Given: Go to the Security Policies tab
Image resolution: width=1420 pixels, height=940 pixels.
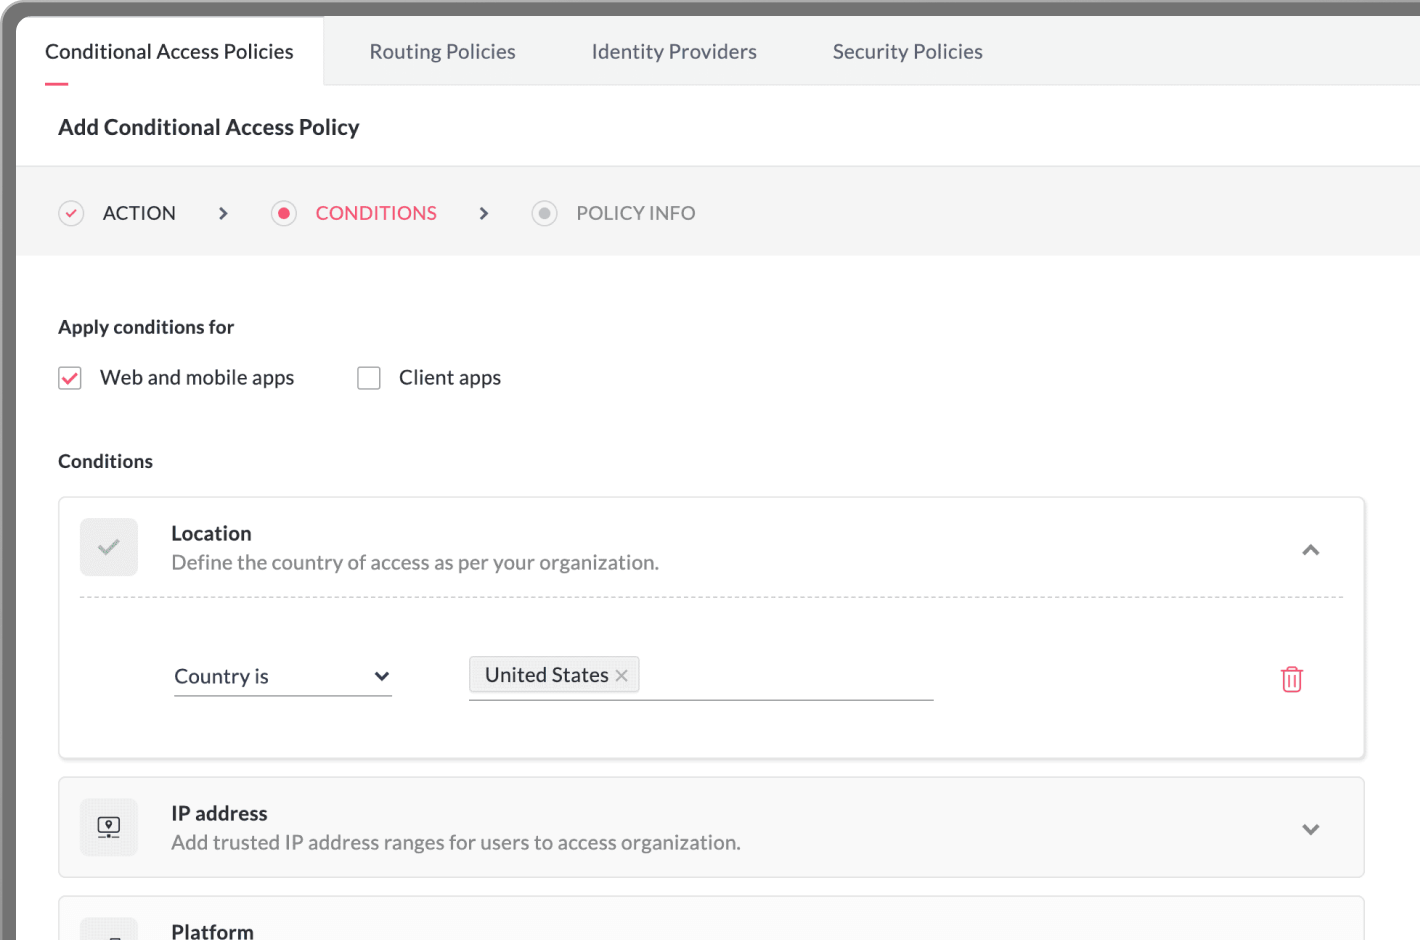Looking at the screenshot, I should (x=906, y=51).
